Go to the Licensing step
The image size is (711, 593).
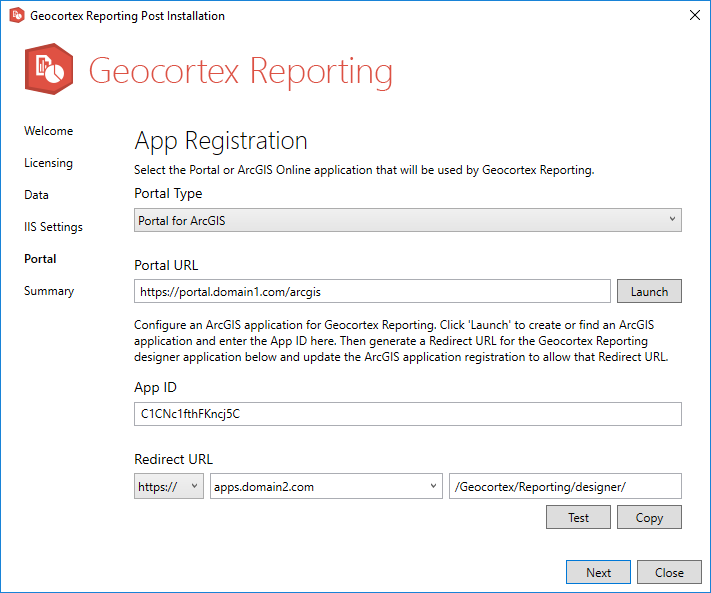click(48, 163)
